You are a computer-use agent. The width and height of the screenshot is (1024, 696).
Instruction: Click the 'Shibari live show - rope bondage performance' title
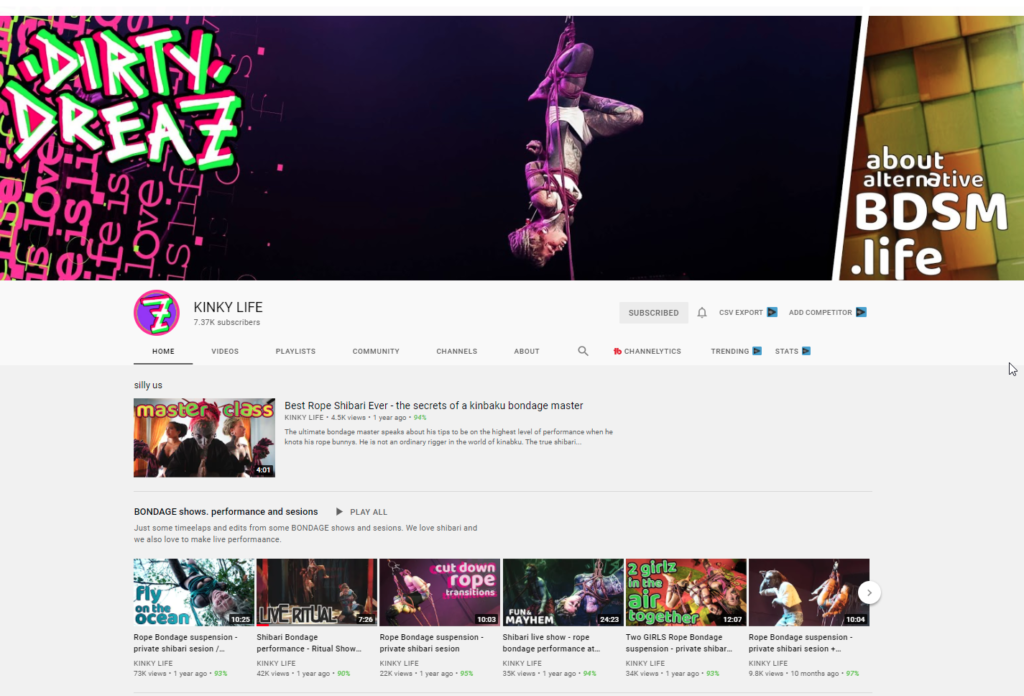551,643
